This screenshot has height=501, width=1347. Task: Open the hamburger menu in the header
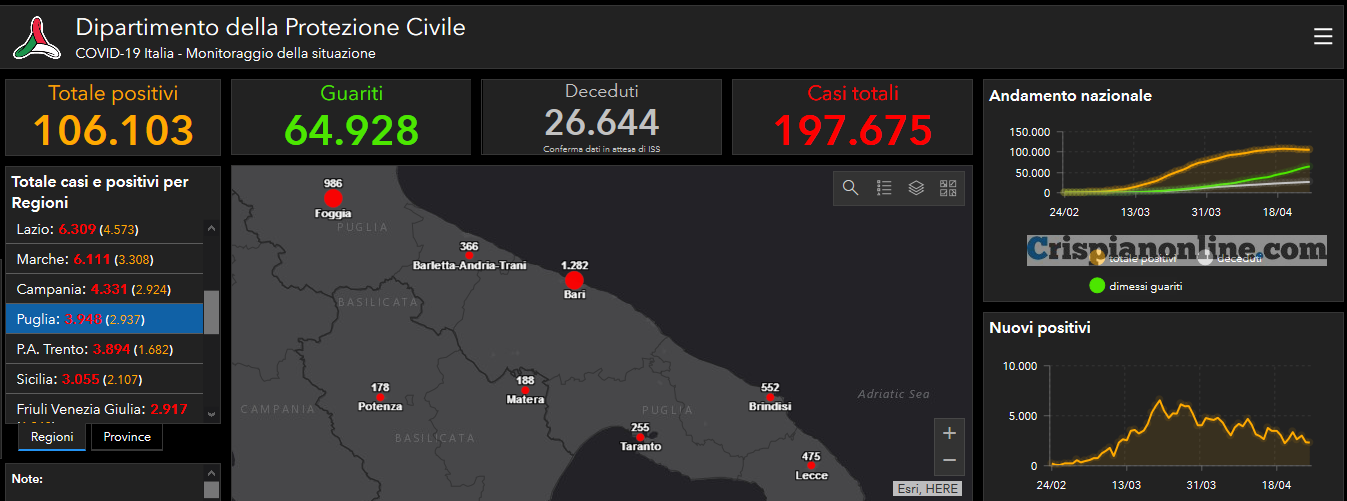click(1322, 37)
